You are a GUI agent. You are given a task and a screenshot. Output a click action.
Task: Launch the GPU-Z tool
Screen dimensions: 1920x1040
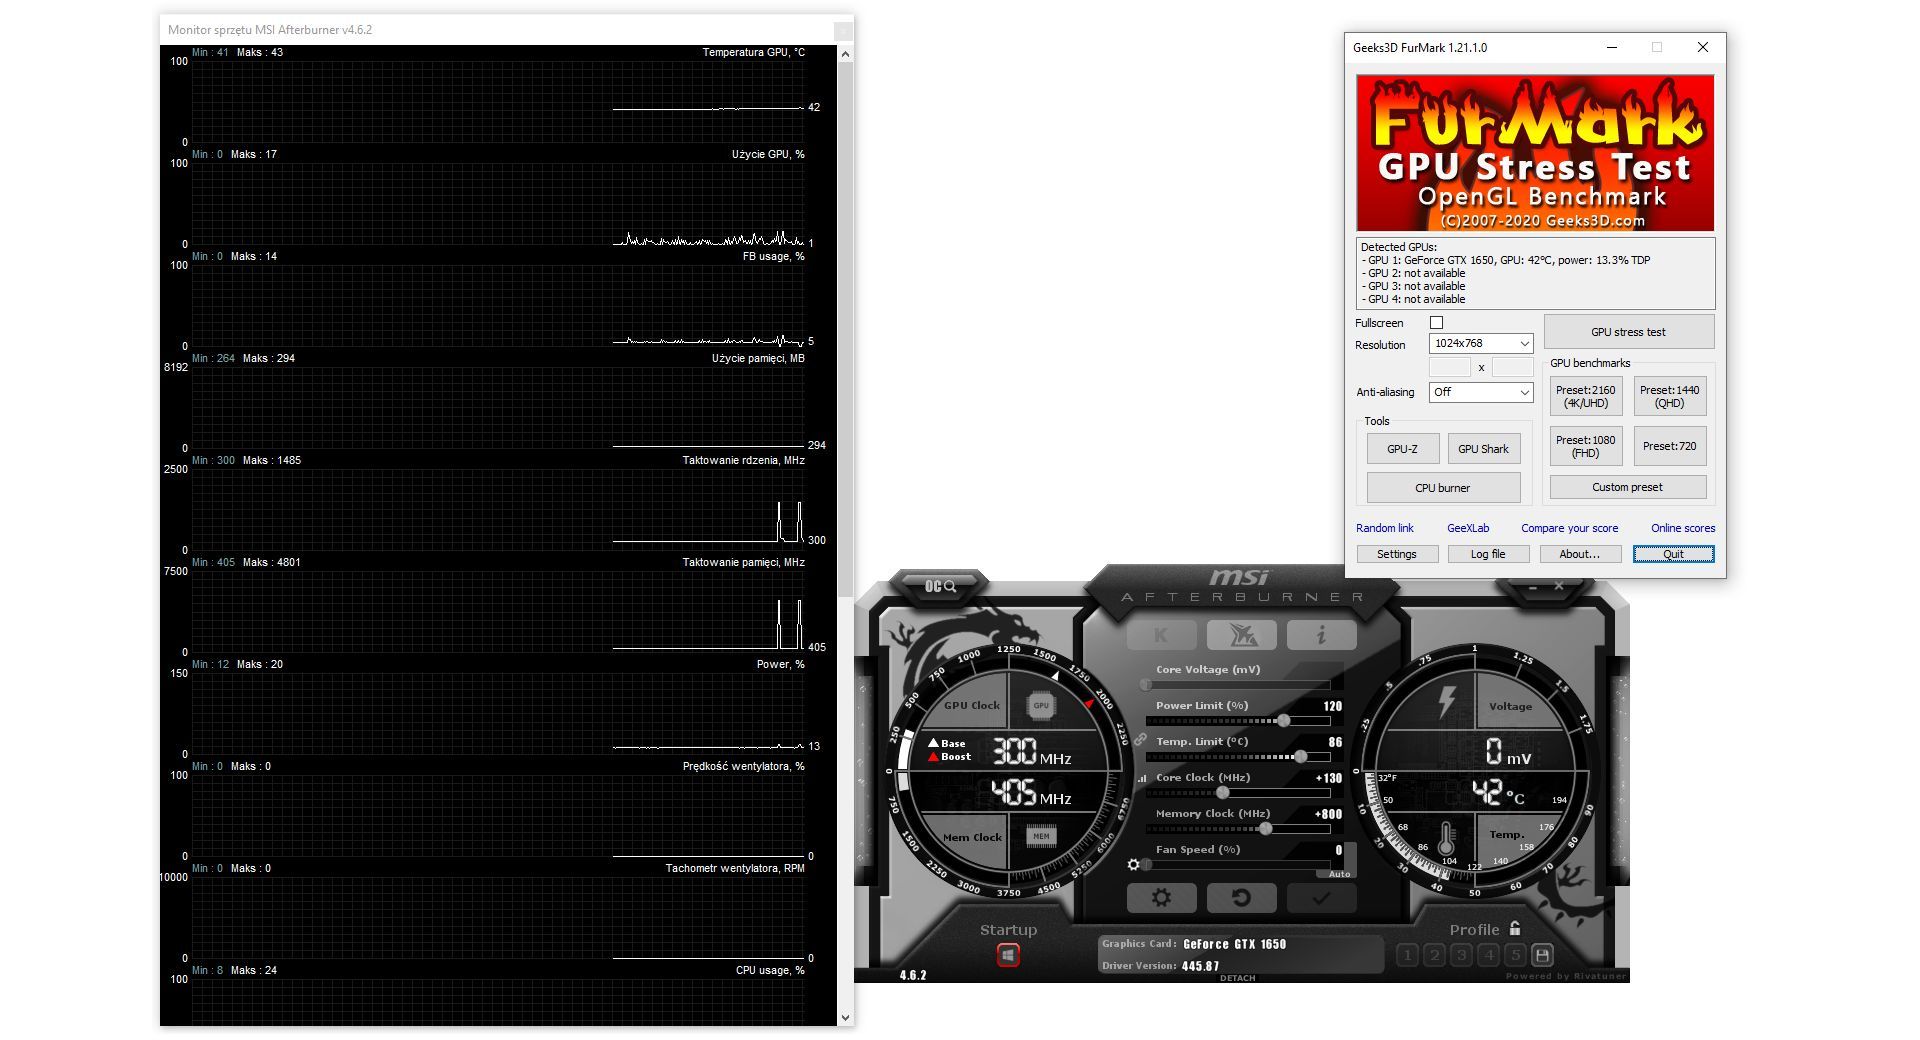pyautogui.click(x=1402, y=449)
